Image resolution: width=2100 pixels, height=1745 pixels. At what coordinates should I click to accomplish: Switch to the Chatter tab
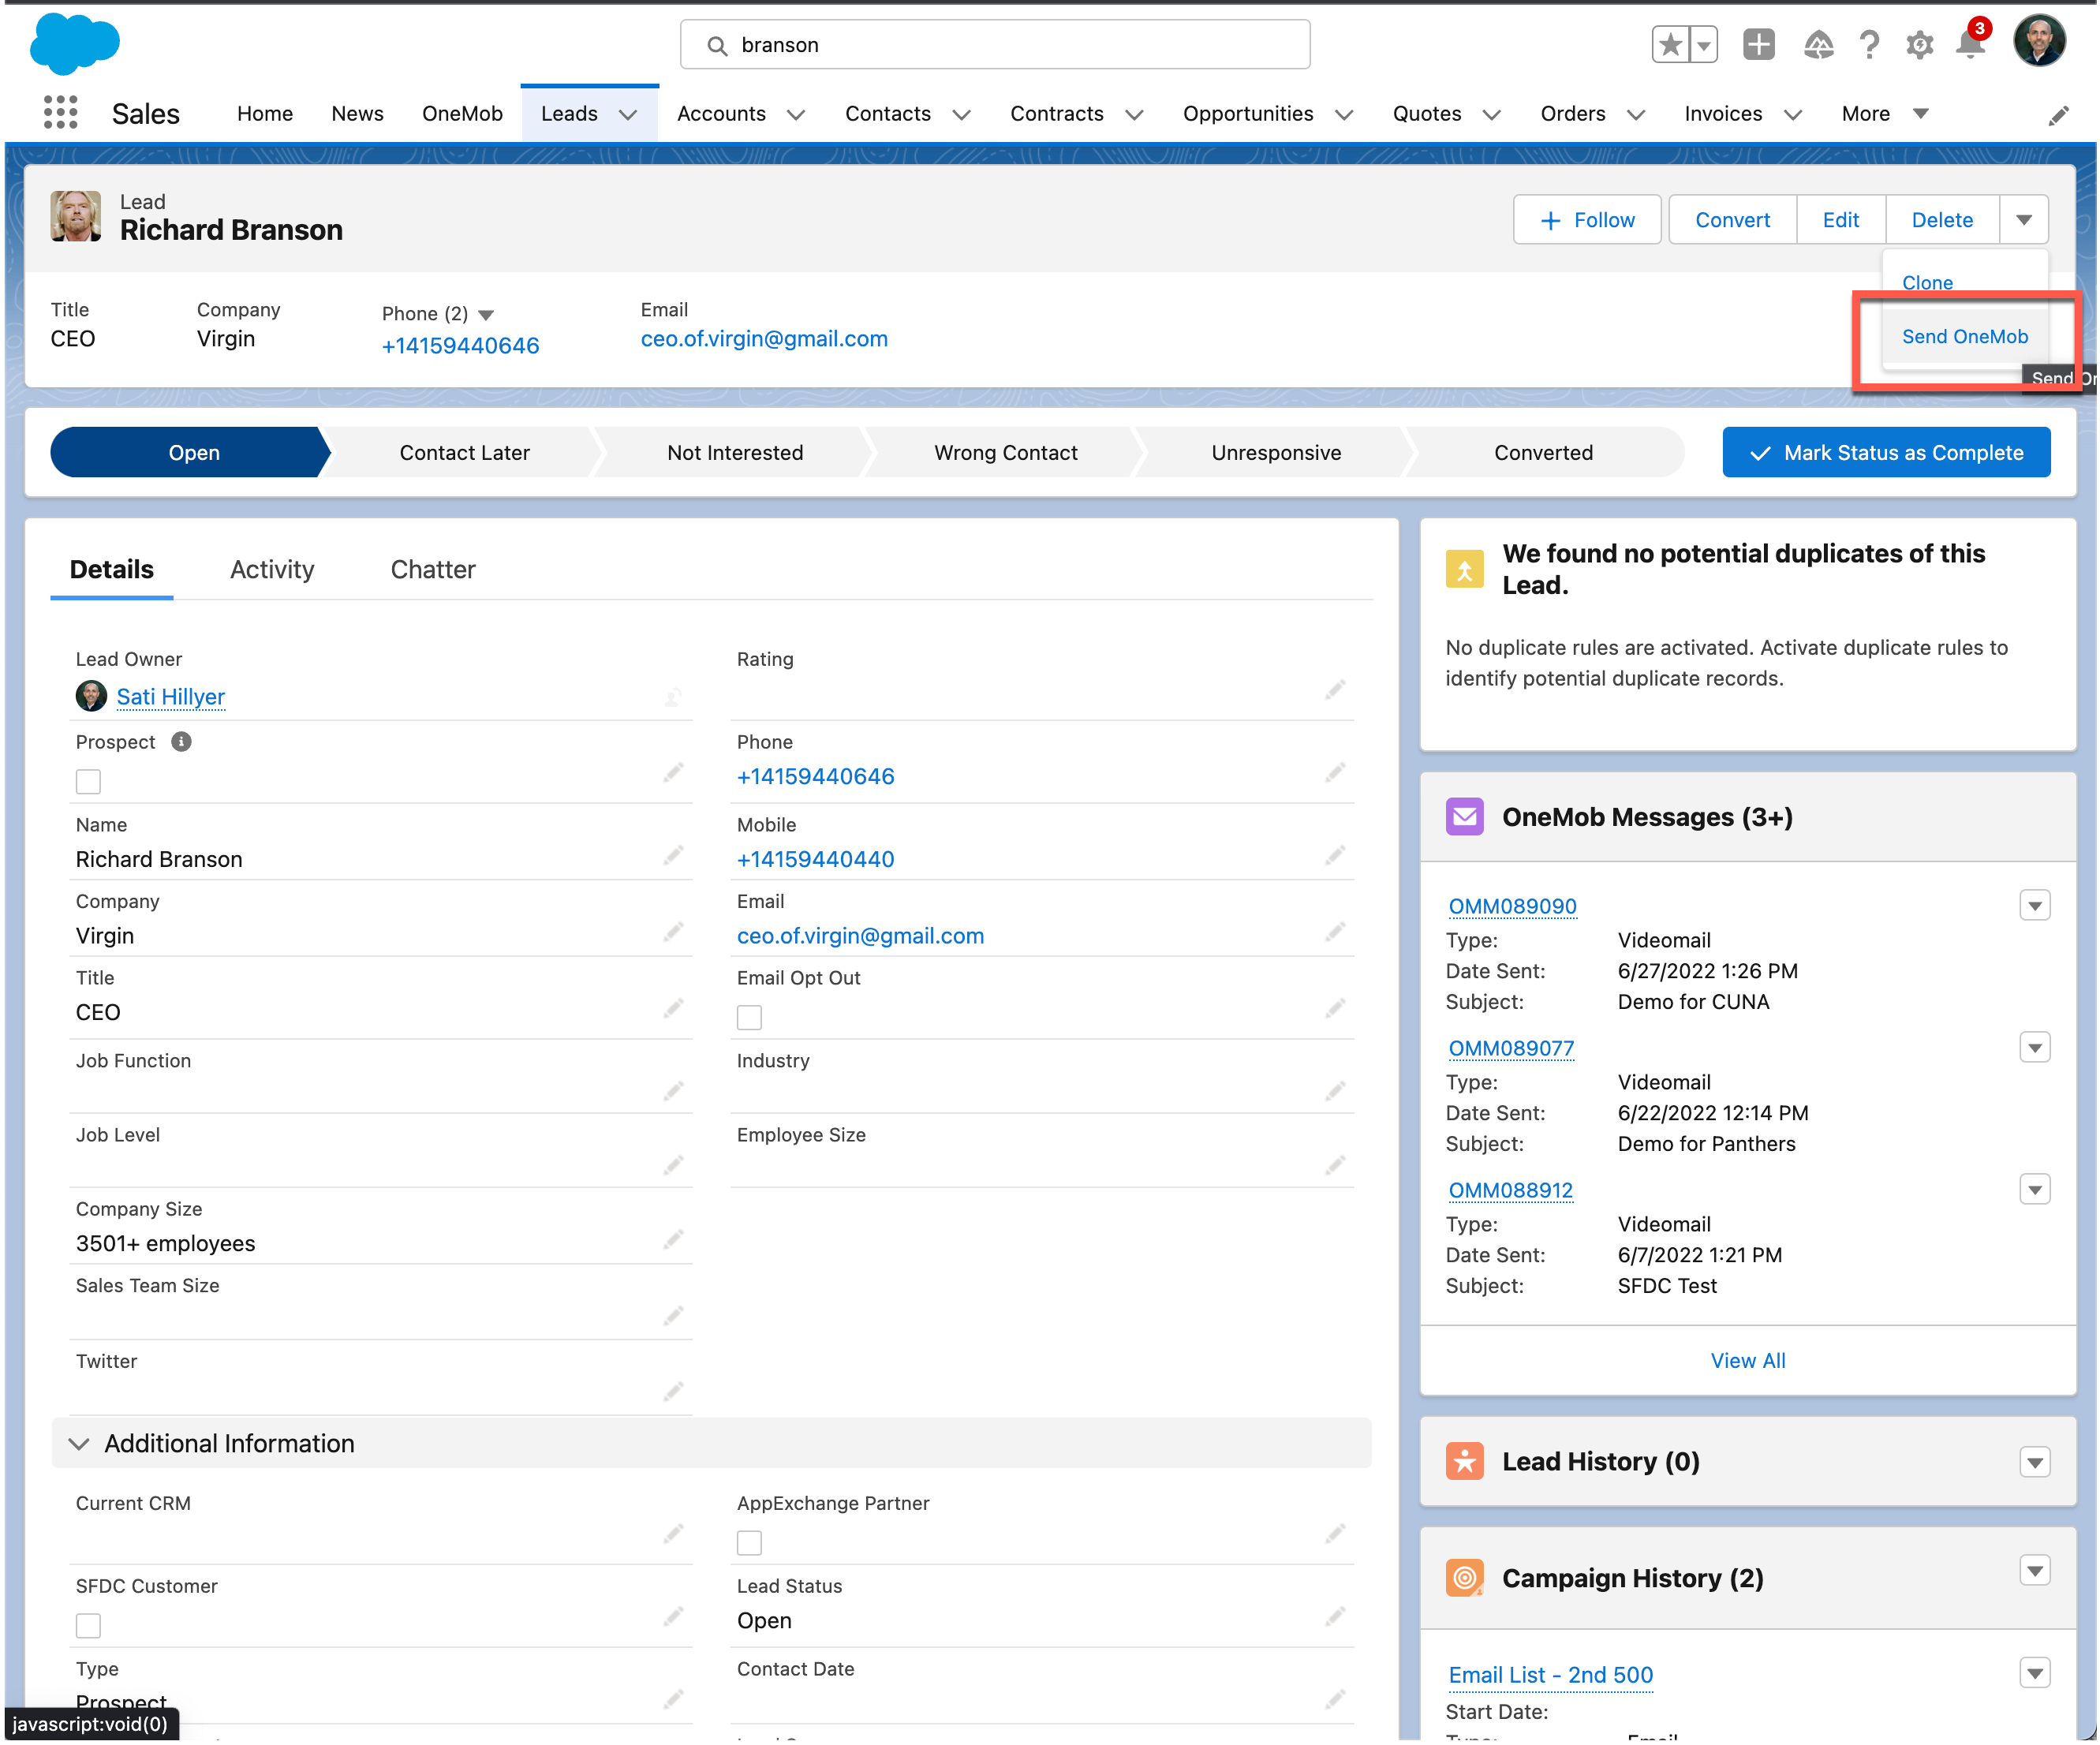pyautogui.click(x=433, y=570)
